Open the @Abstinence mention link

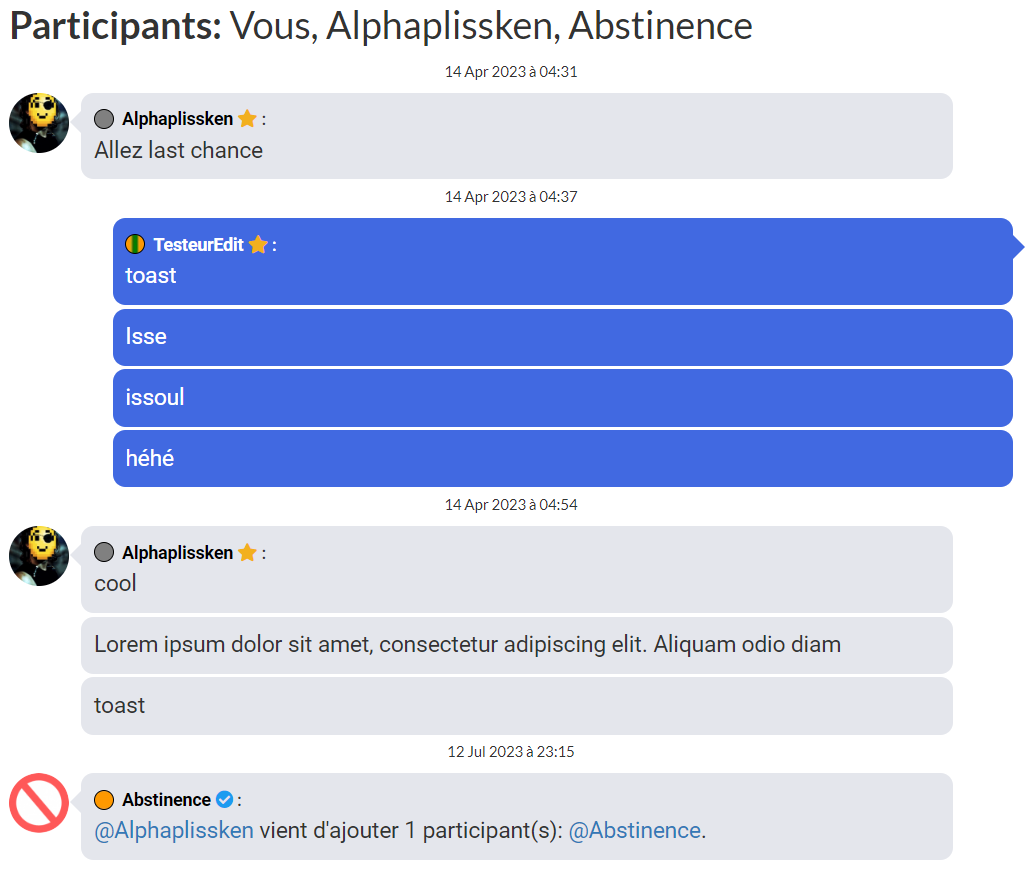coord(635,831)
